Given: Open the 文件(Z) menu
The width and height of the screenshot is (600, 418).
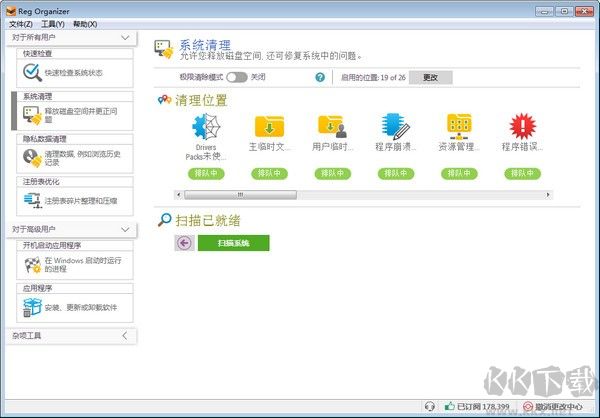Looking at the screenshot, I should click(21, 24).
